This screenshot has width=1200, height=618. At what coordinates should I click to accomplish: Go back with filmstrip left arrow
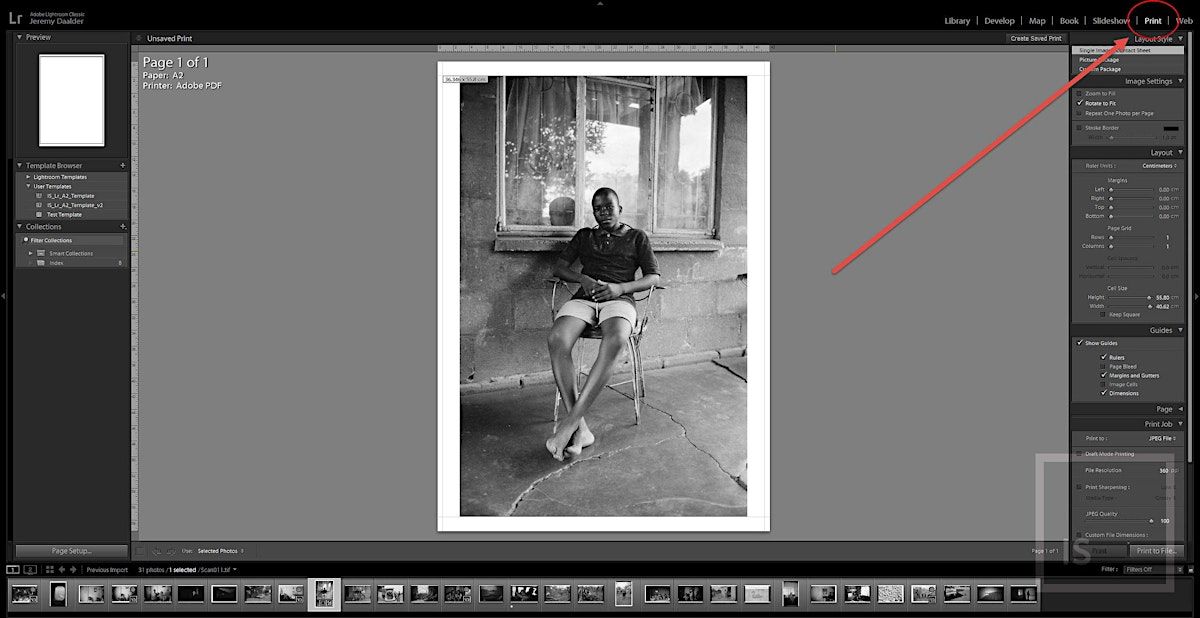pyautogui.click(x=61, y=570)
